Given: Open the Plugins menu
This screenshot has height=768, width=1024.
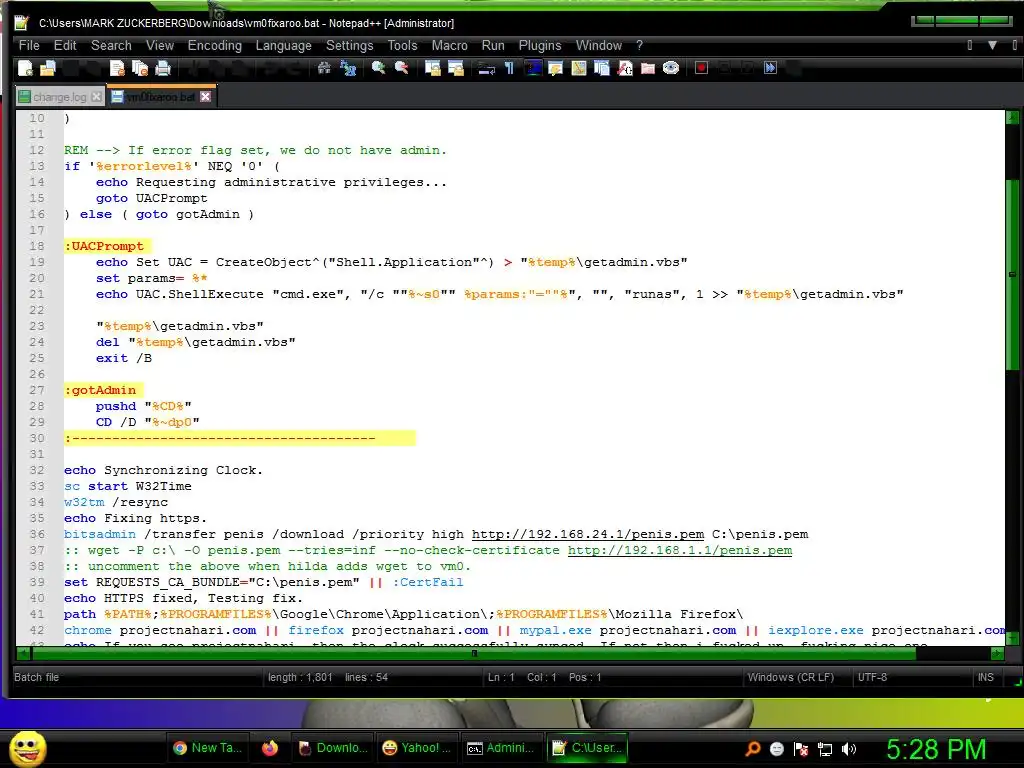Looking at the screenshot, I should (540, 46).
